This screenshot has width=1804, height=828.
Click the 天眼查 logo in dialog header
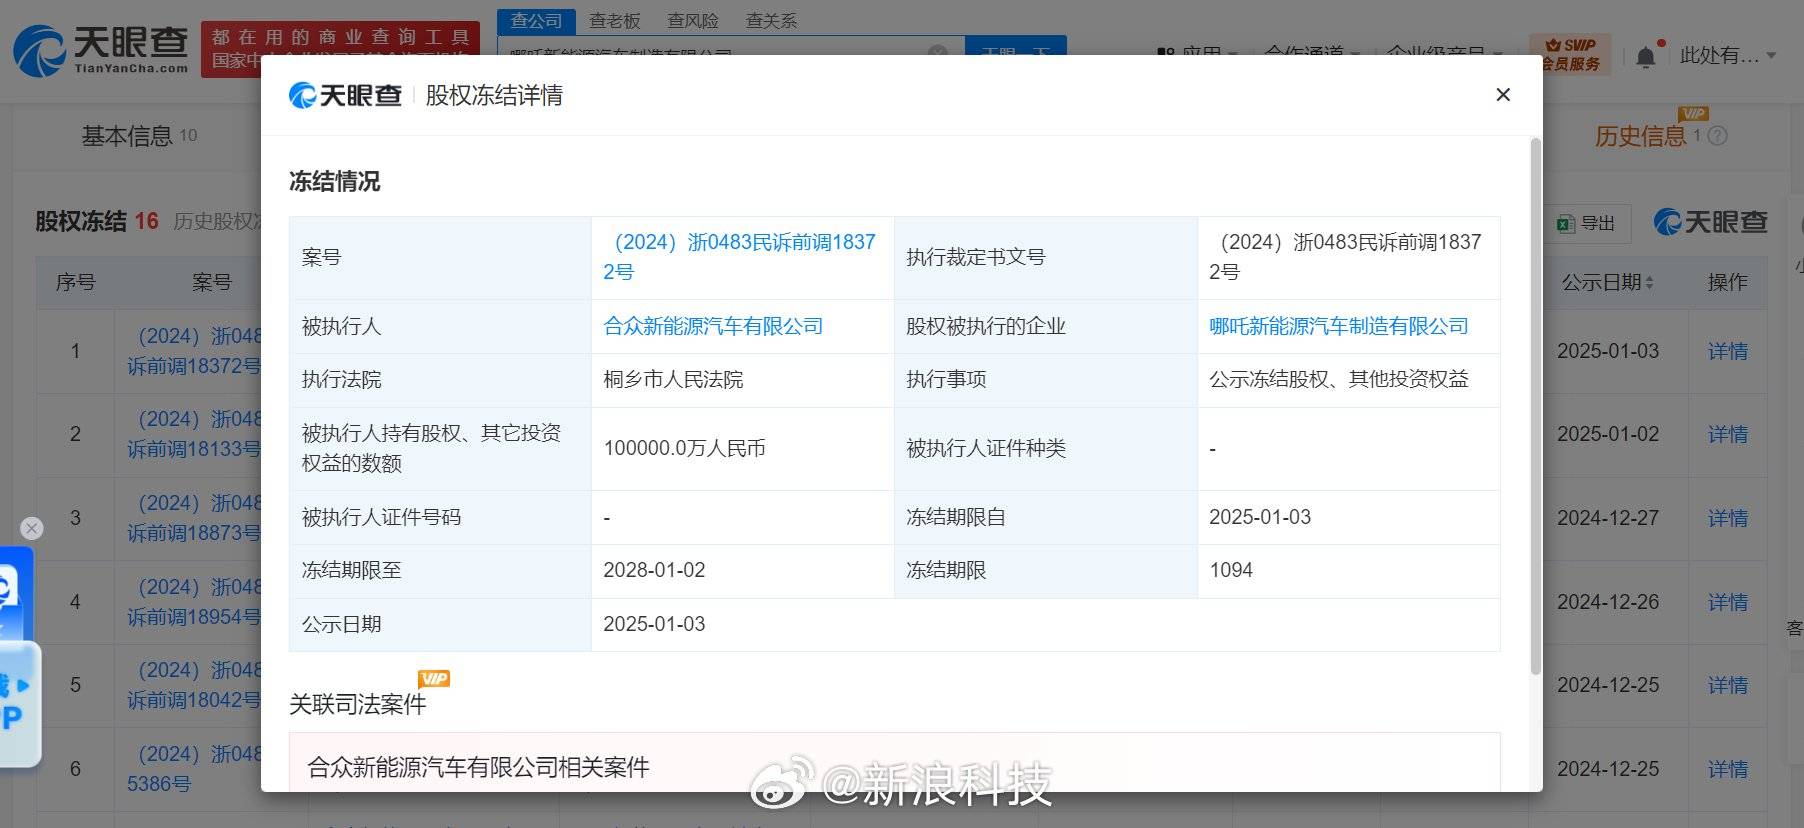point(345,95)
